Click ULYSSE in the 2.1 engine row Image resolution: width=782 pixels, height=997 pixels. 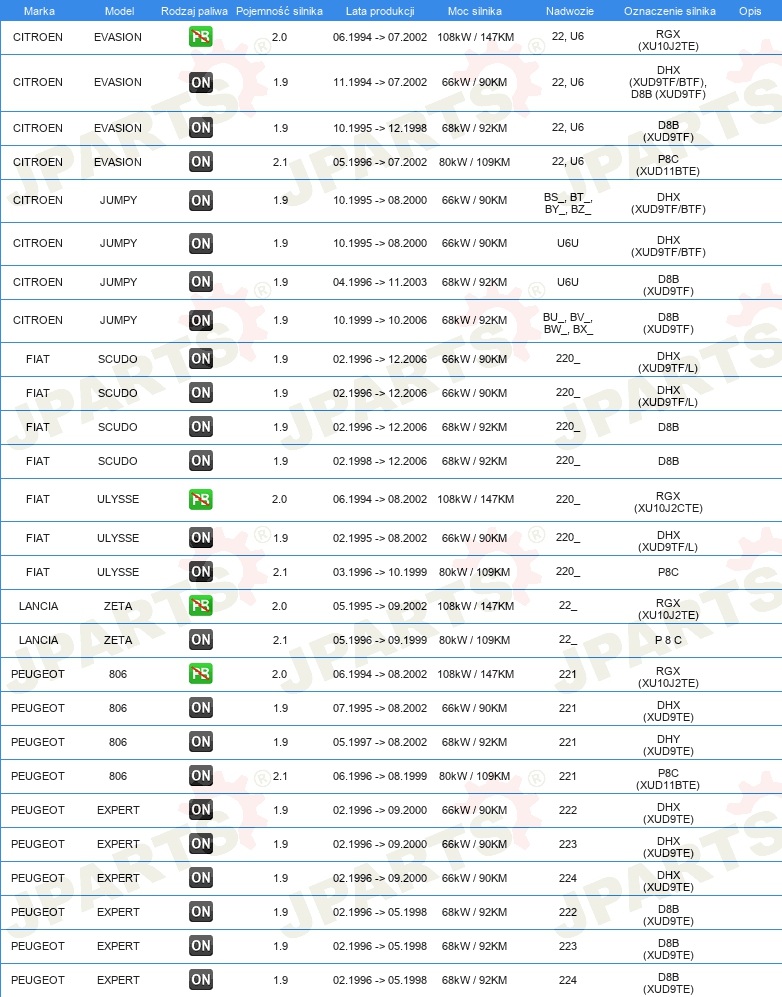(x=118, y=572)
